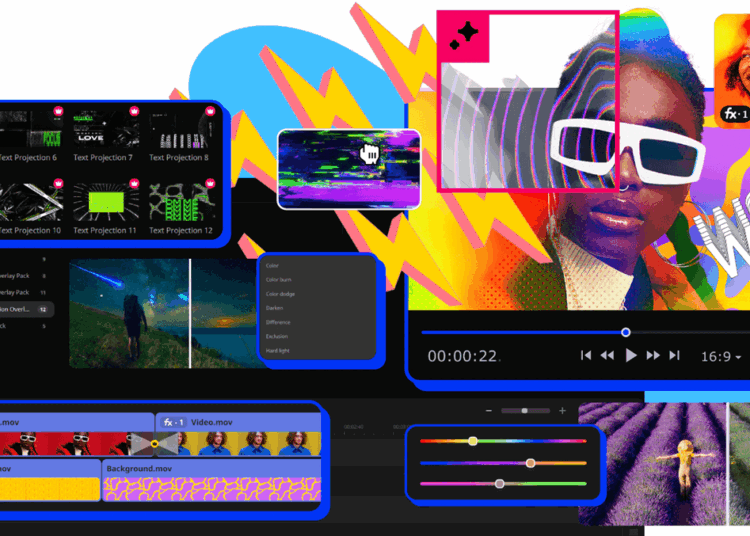Viewport: 750px width, 536px height.
Task: Select the highlighted overlay row with count 12
Action: [x=26, y=309]
